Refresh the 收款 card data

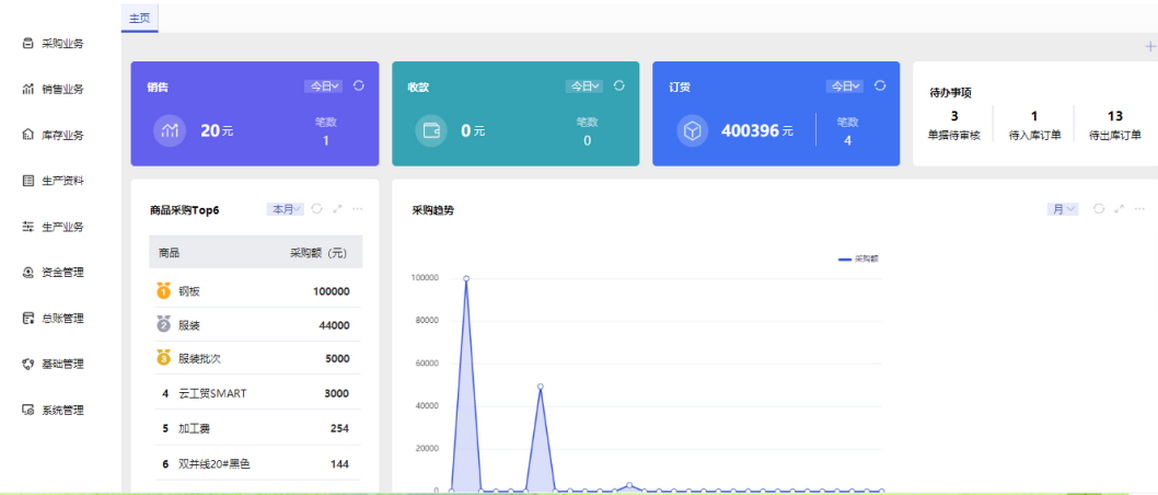pos(620,86)
